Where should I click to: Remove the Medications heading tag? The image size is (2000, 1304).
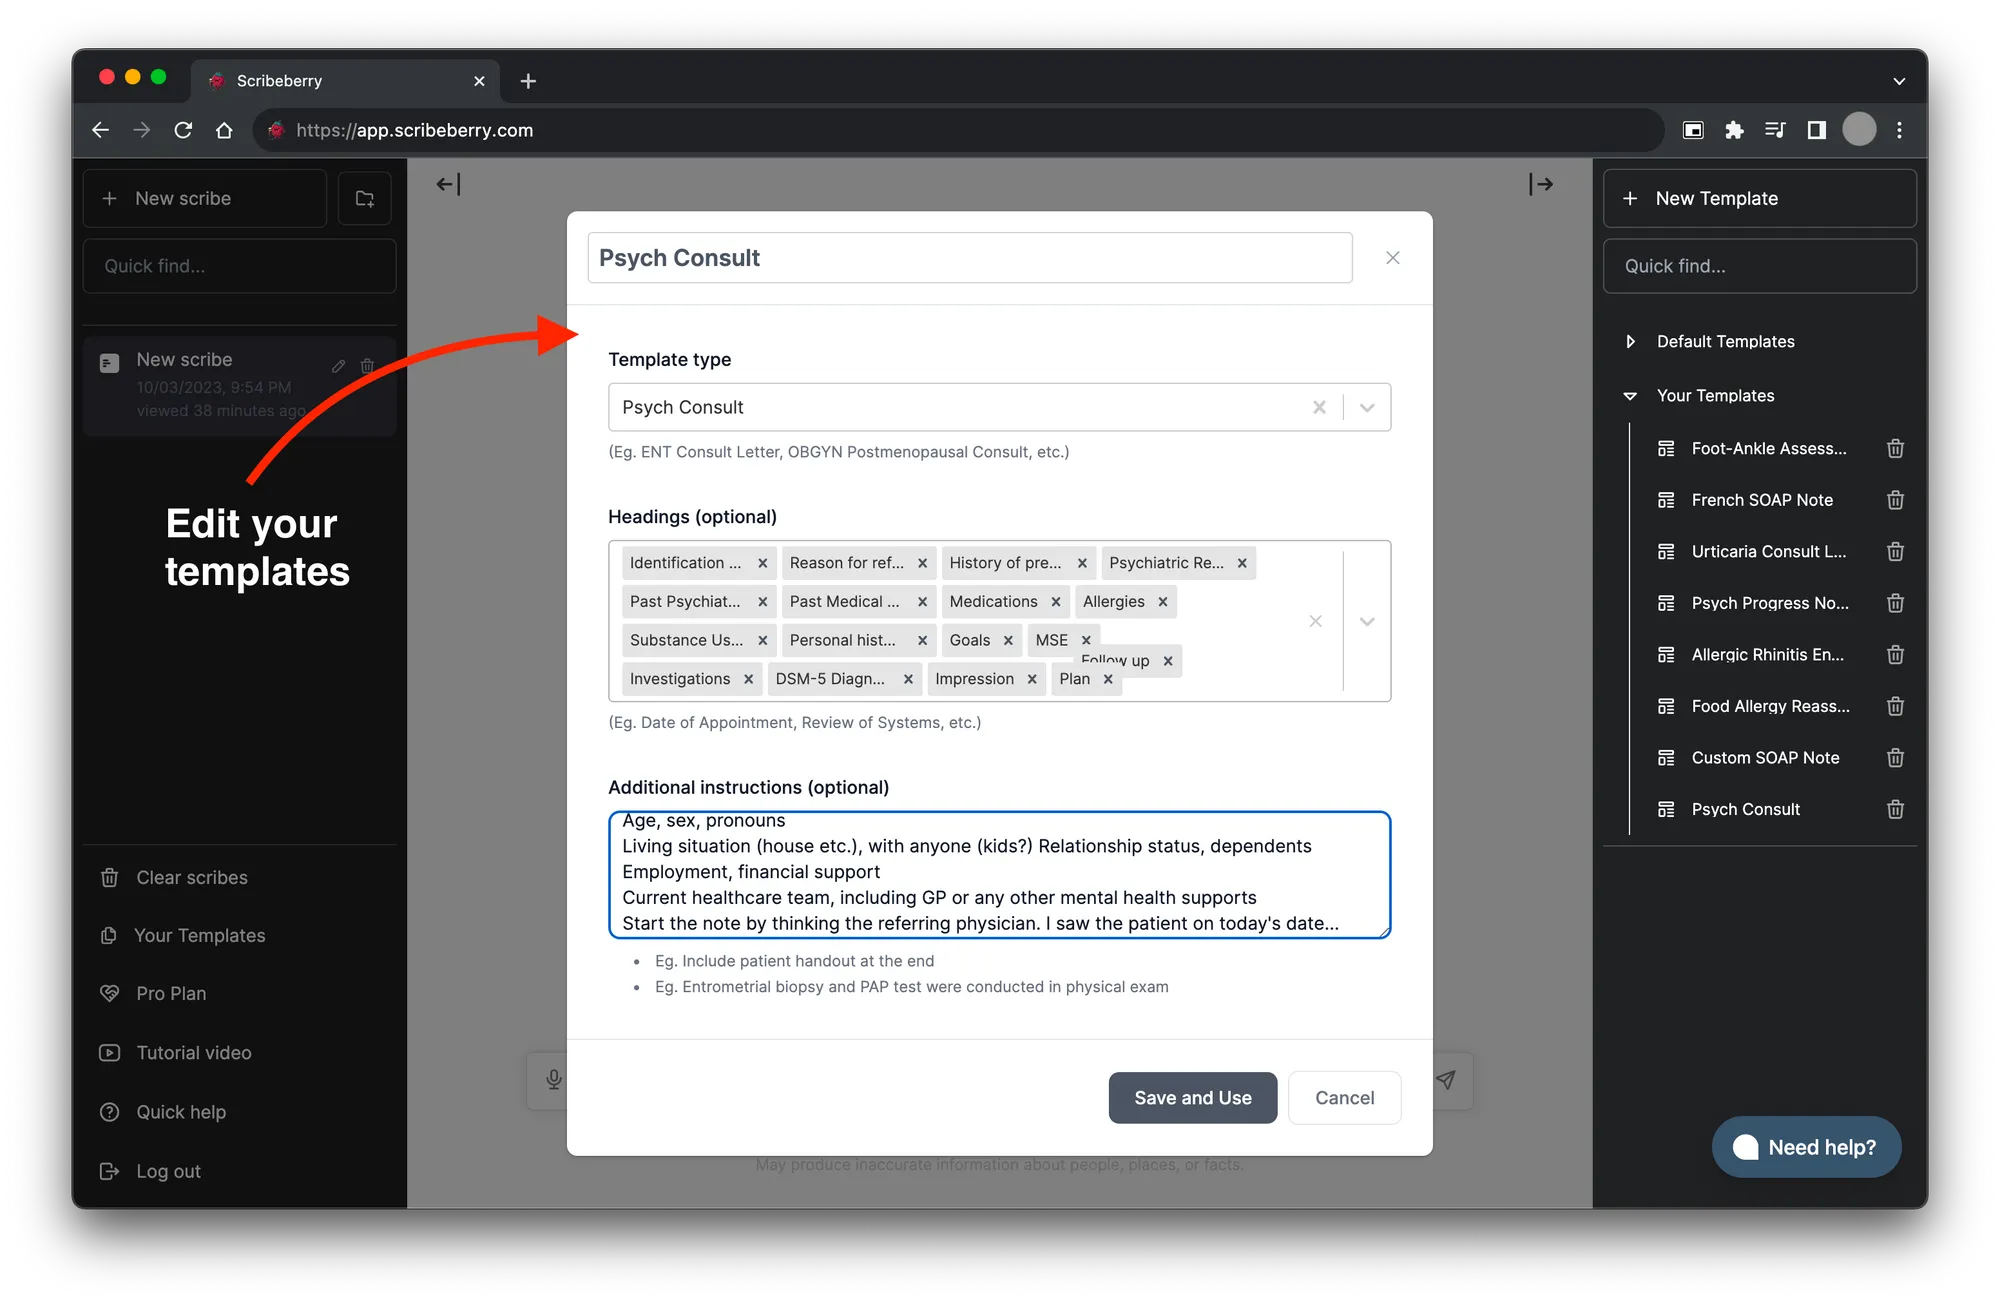[1056, 601]
